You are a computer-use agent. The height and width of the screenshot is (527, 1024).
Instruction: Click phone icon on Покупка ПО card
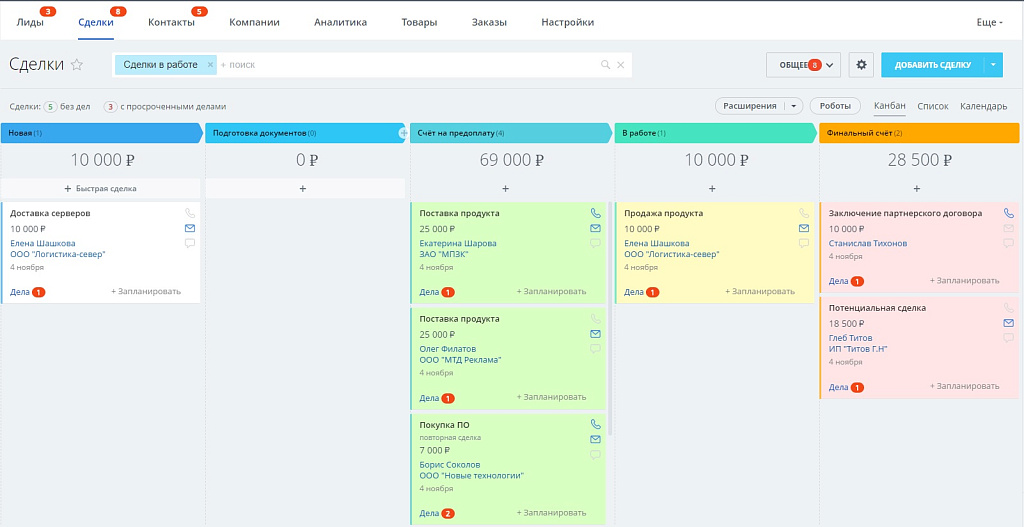click(x=596, y=424)
